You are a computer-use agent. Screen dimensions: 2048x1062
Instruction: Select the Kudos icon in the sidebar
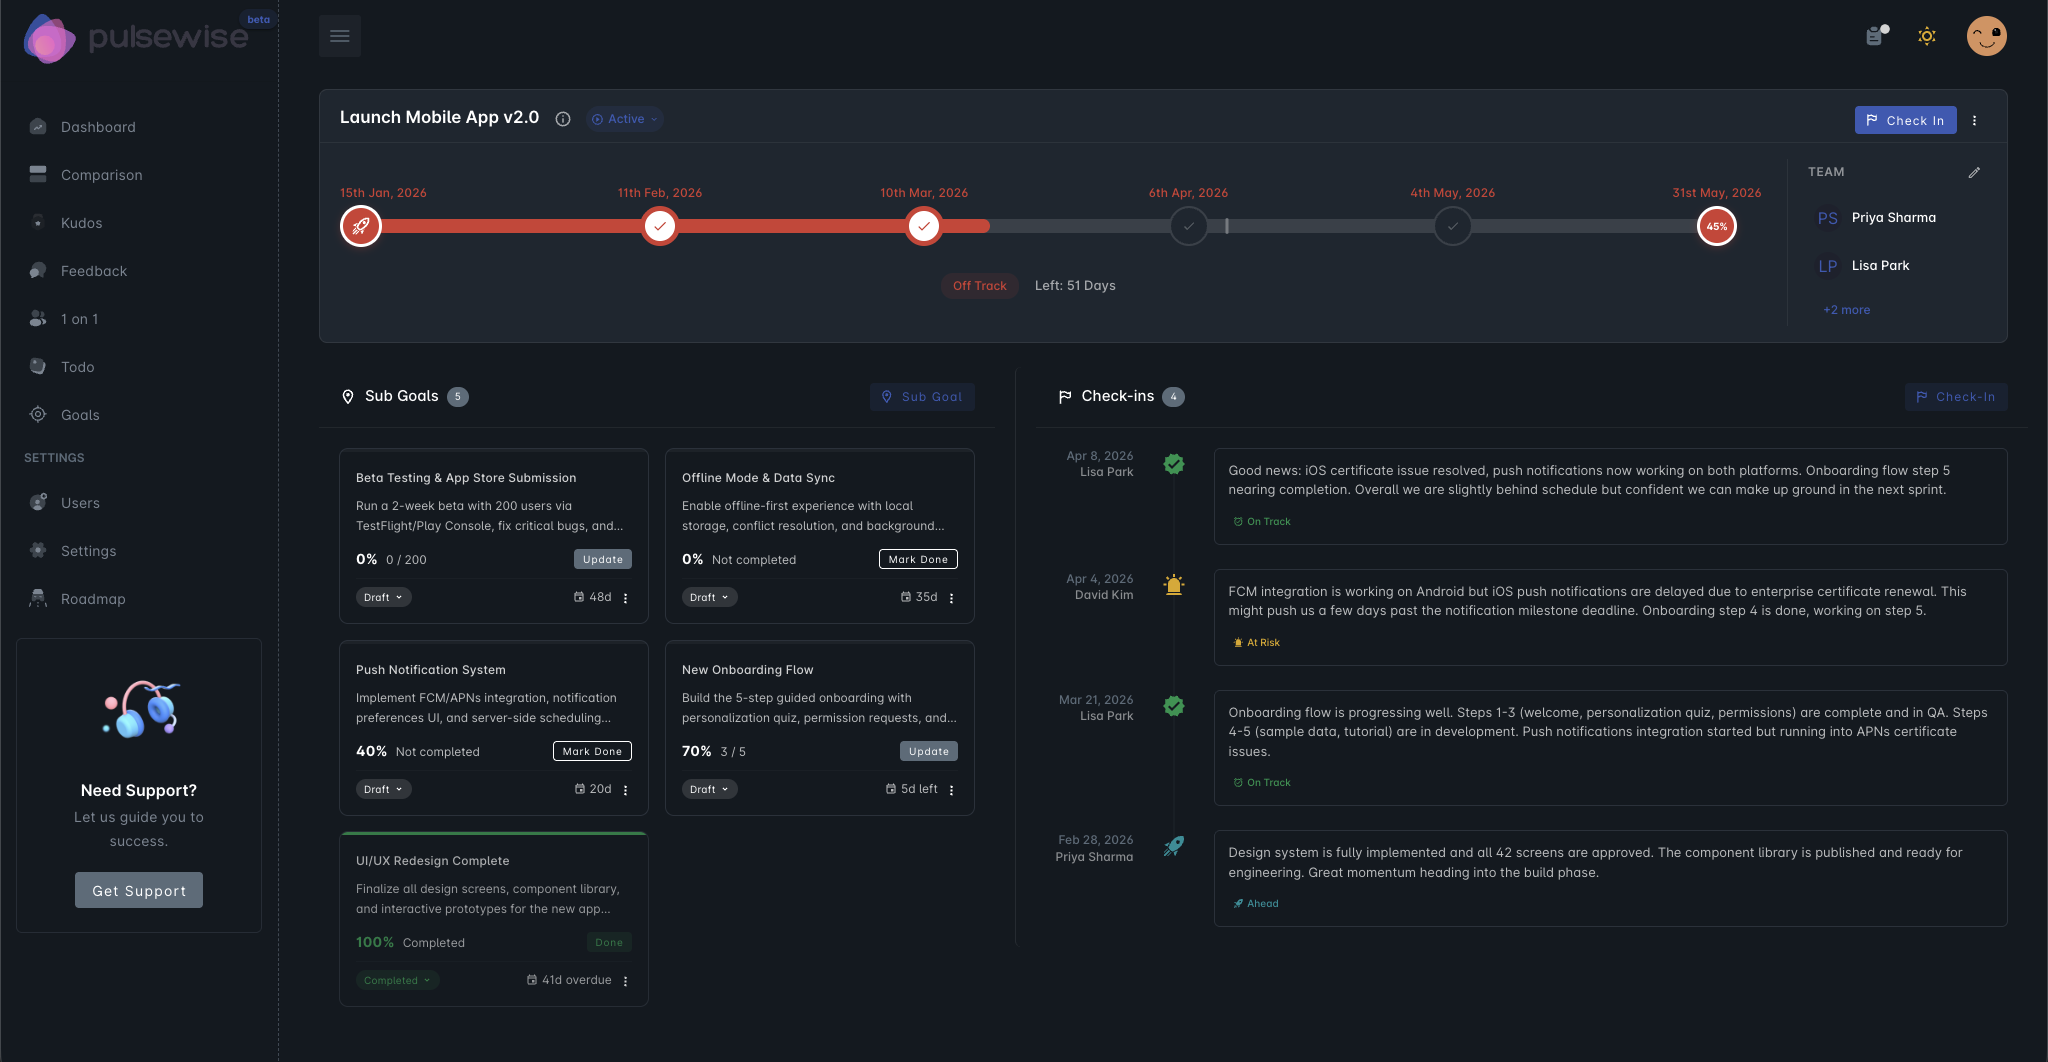tap(37, 222)
